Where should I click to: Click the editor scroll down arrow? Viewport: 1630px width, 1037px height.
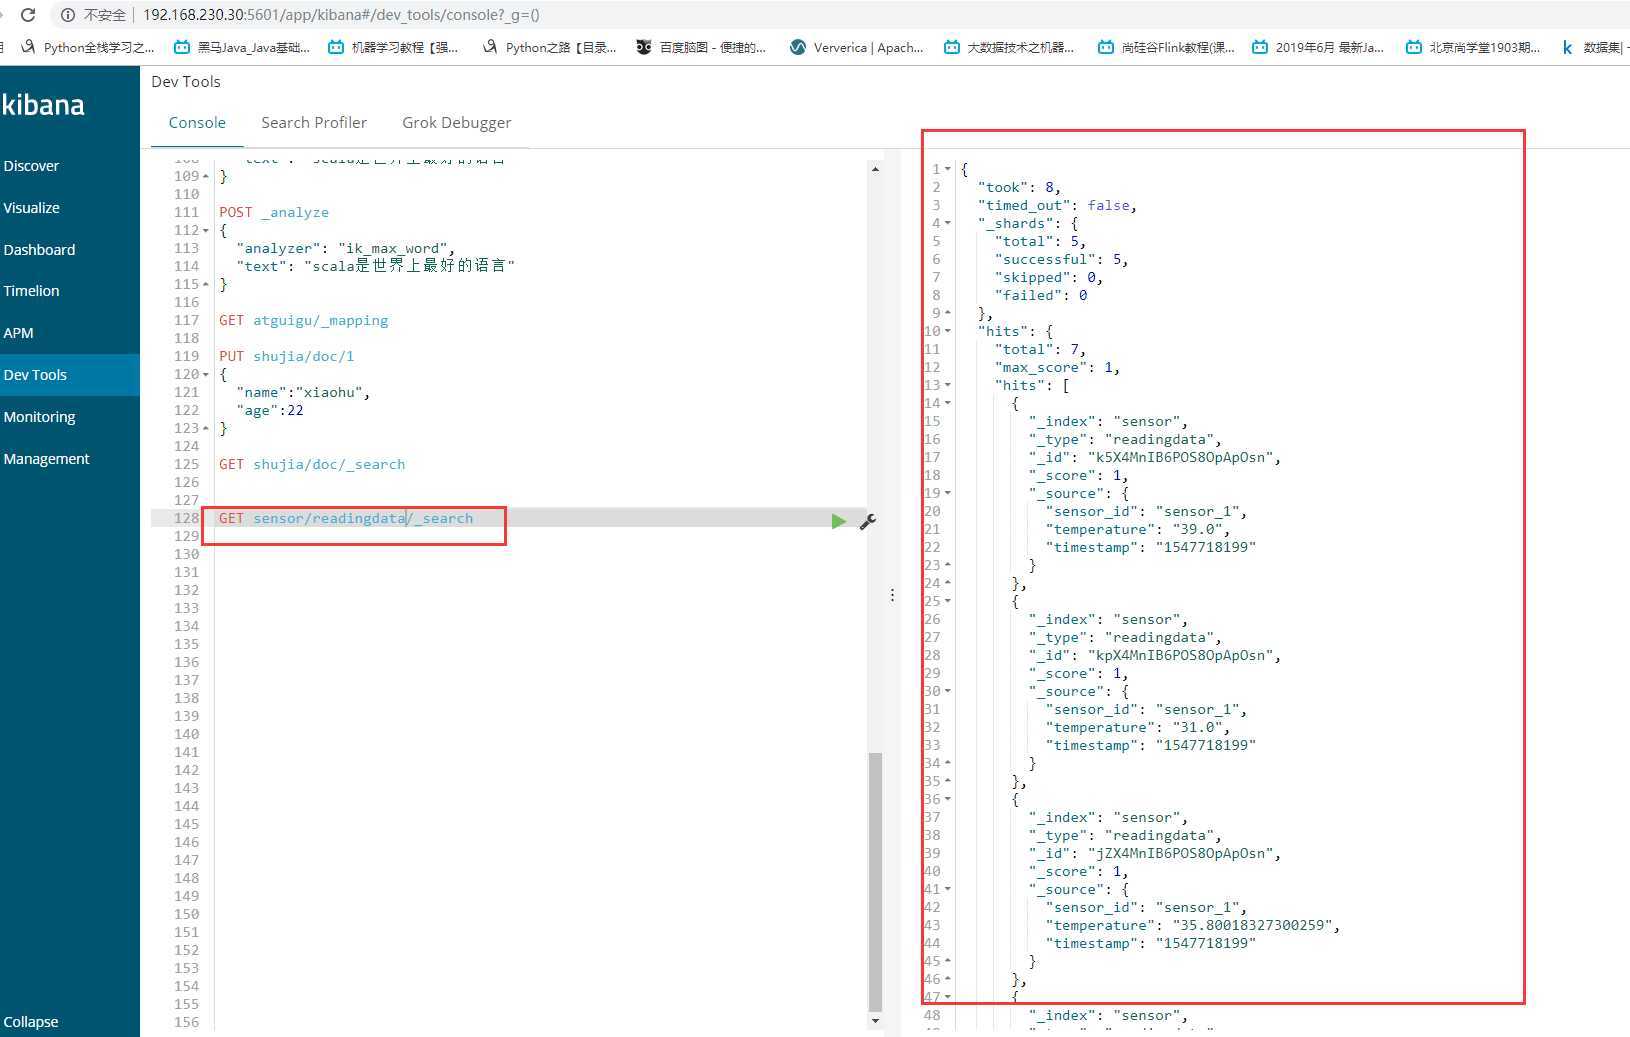pos(875,1021)
